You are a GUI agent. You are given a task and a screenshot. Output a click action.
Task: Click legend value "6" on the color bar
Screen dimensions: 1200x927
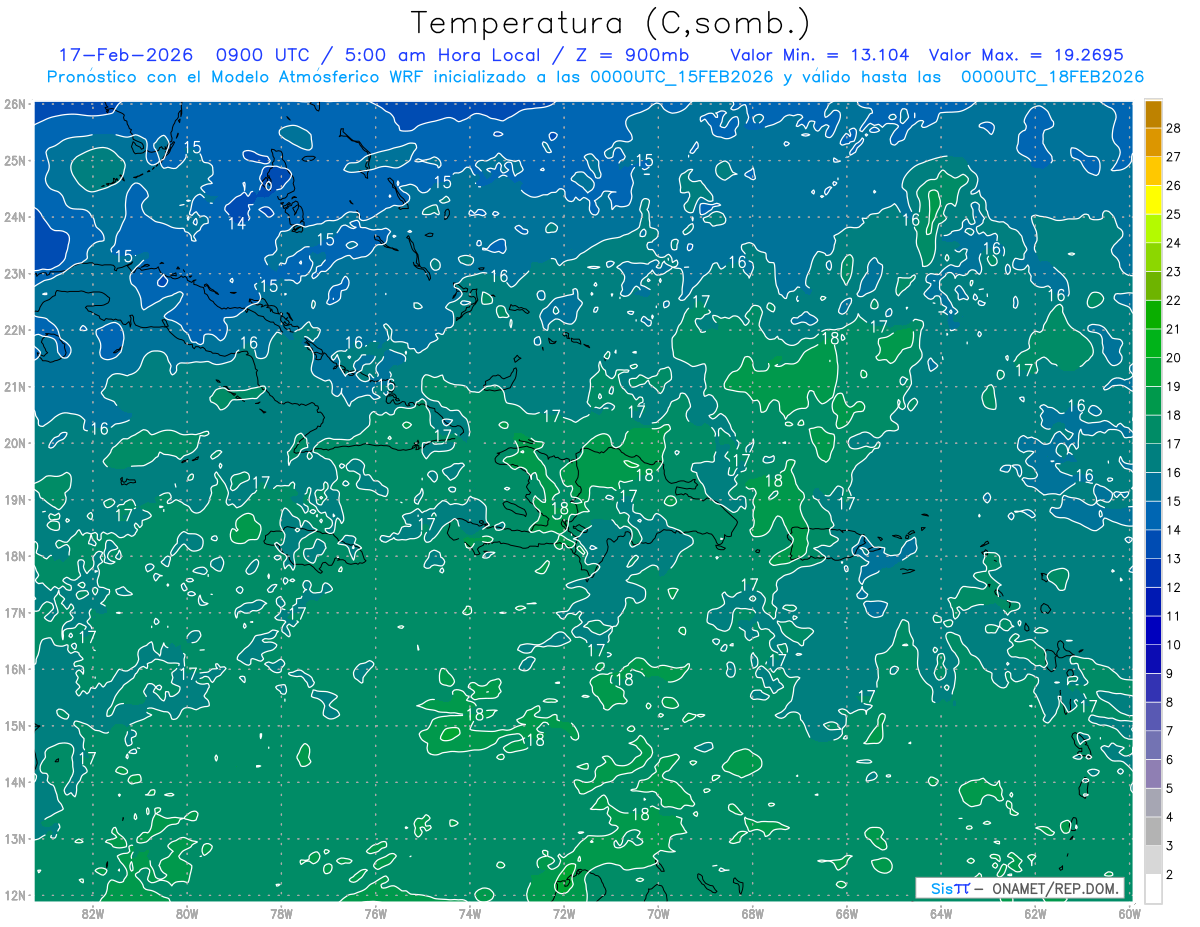coord(1171,759)
